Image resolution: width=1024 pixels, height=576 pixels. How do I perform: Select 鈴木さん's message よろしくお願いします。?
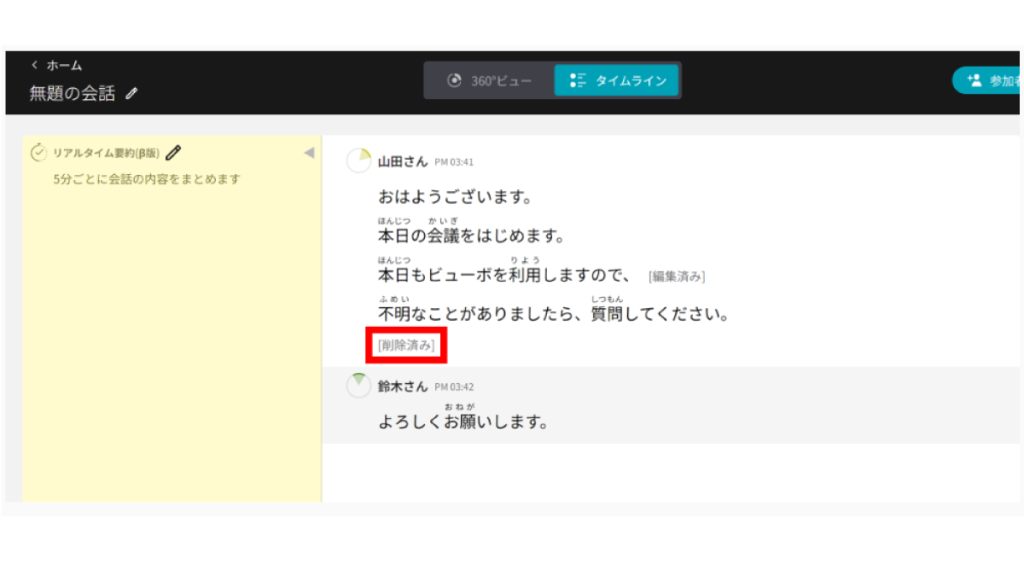[x=463, y=421]
